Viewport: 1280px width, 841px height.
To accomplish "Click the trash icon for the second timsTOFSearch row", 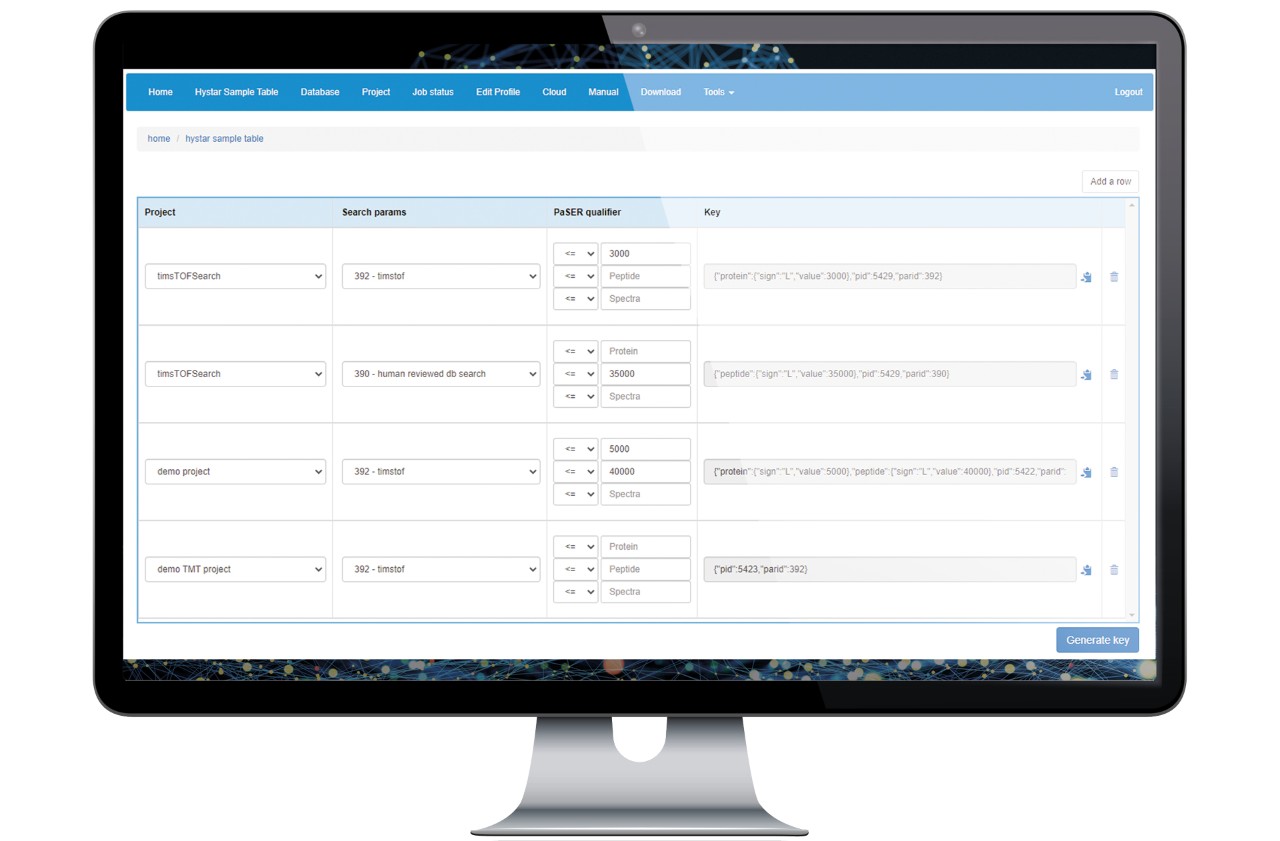I will 1114,374.
